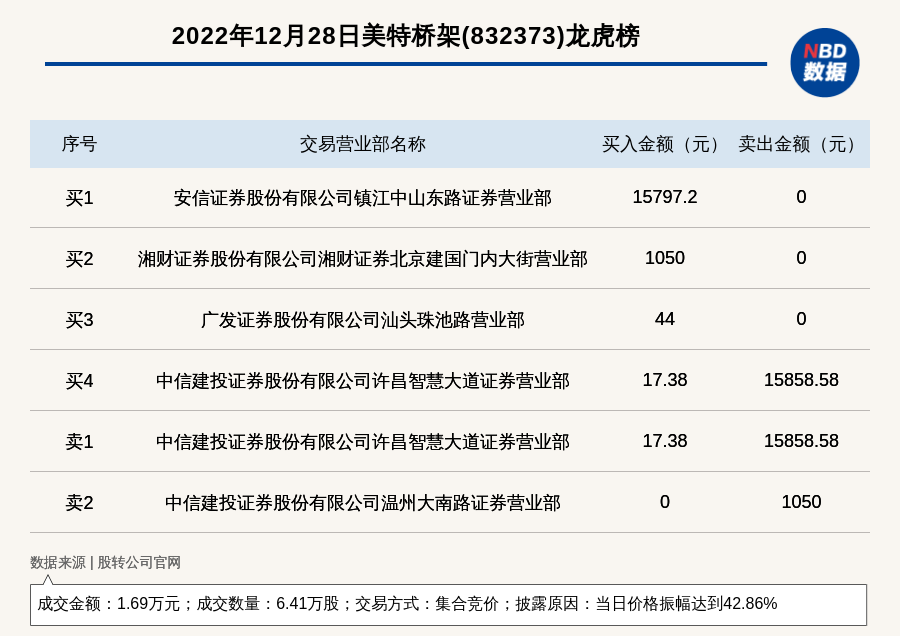Select 17.38 in the 买4 row
The width and height of the screenshot is (900, 636).
click(665, 379)
